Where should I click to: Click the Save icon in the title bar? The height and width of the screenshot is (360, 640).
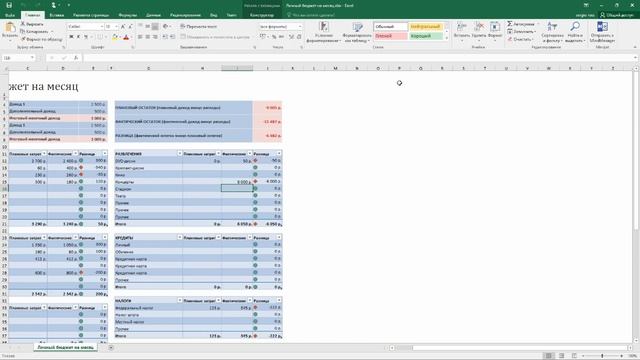tap(9, 5)
